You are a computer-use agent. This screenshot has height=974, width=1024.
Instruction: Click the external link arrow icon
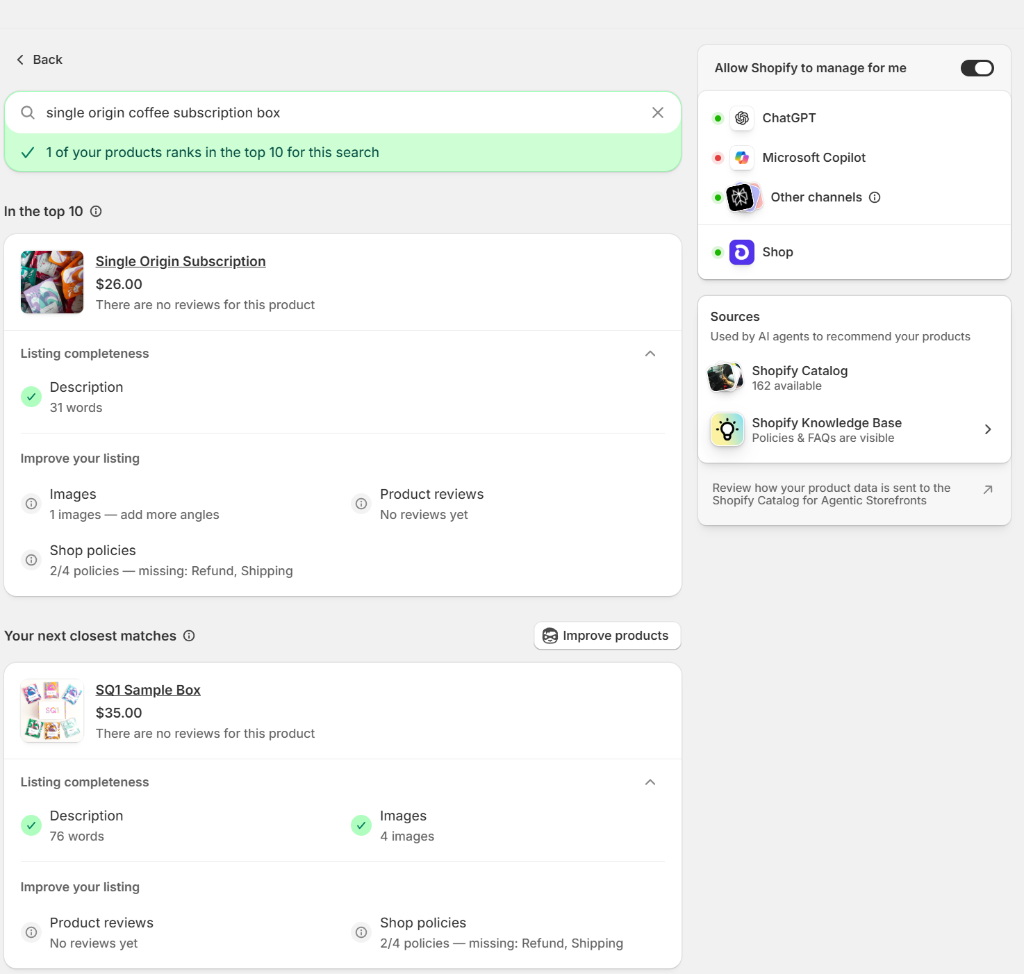pyautogui.click(x=987, y=489)
